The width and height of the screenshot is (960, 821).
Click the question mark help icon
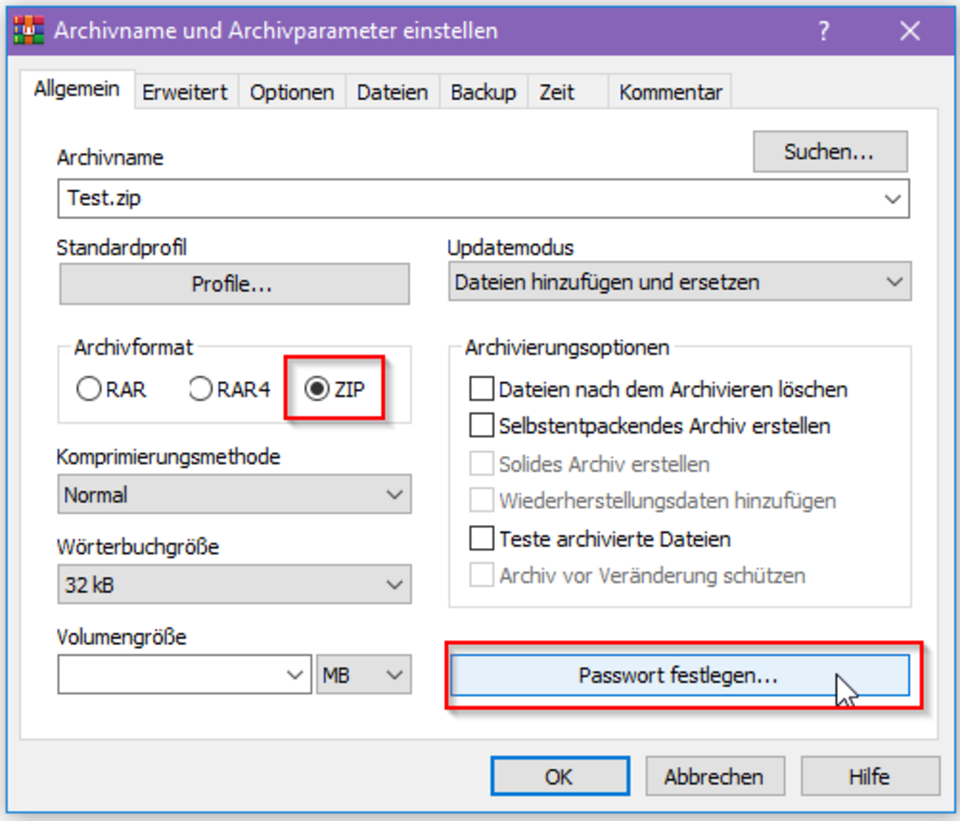coord(824,30)
